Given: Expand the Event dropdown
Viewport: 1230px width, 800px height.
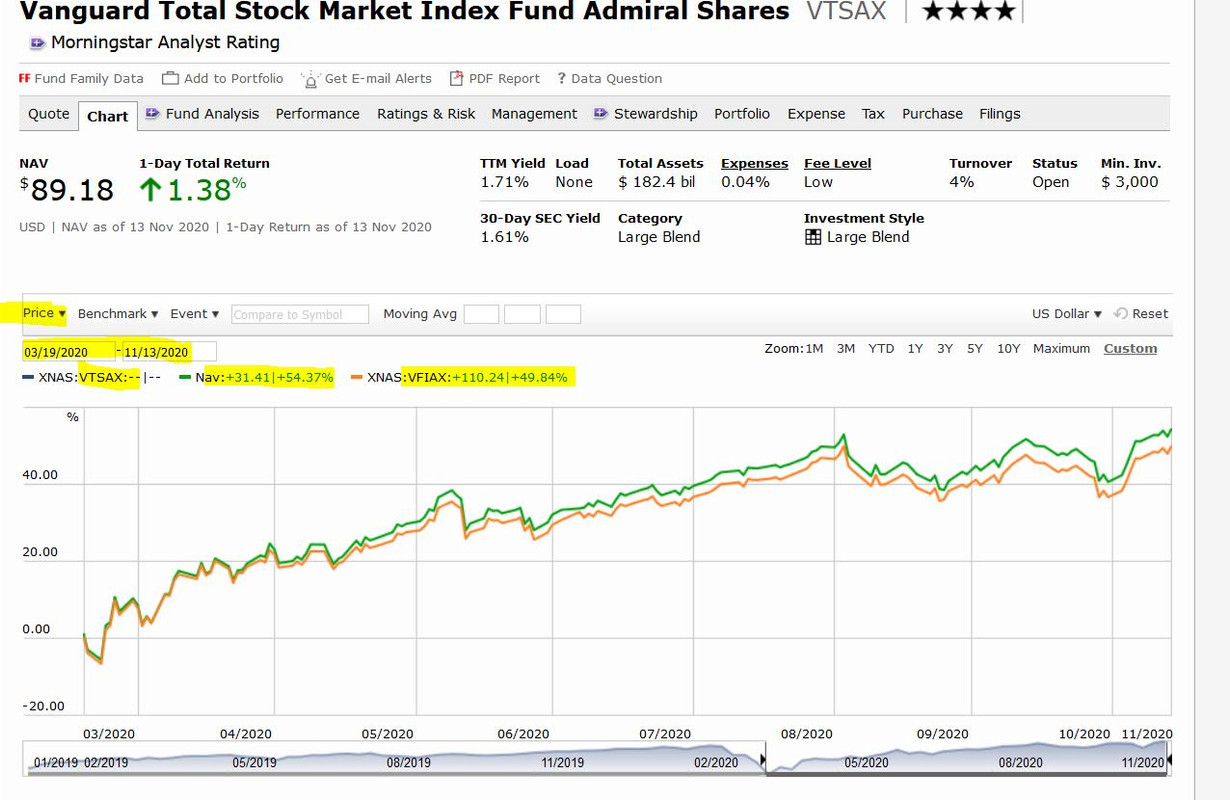Looking at the screenshot, I should point(194,314).
